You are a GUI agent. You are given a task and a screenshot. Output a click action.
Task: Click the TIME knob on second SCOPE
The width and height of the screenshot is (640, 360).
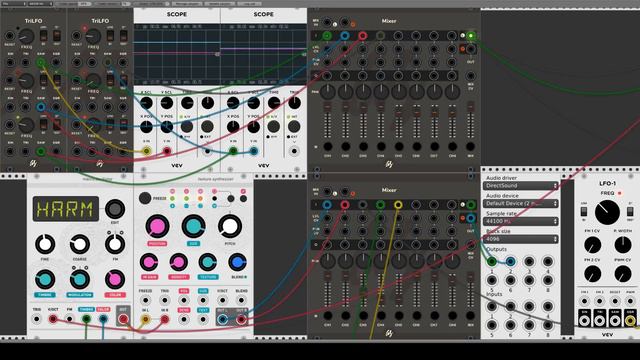pyautogui.click(x=273, y=103)
